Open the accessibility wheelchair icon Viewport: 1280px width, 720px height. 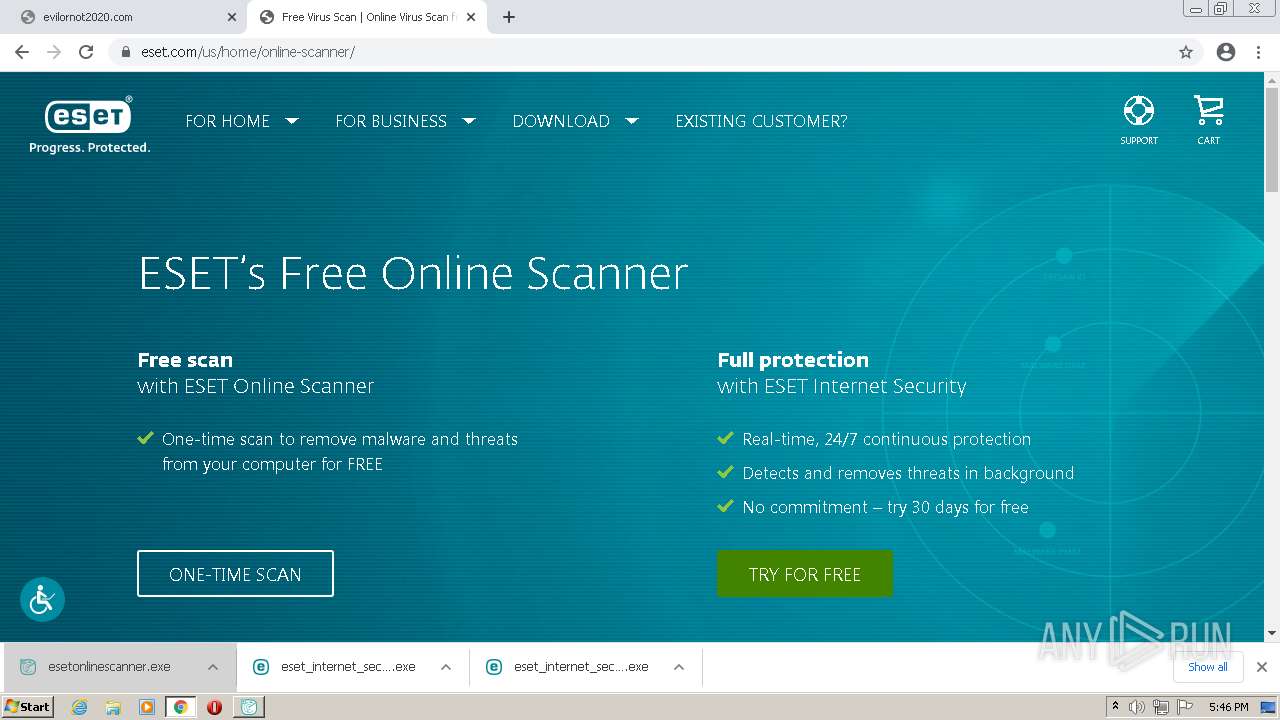click(x=42, y=599)
